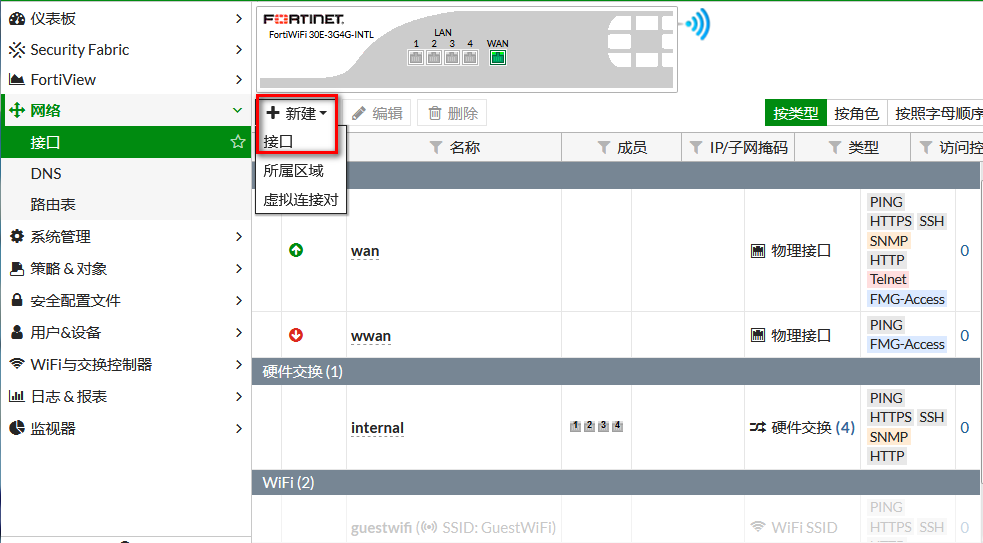Screen dimensions: 983x543
Task: Choose 虚拟连接对 from the dropdown menu
Action: [x=300, y=200]
